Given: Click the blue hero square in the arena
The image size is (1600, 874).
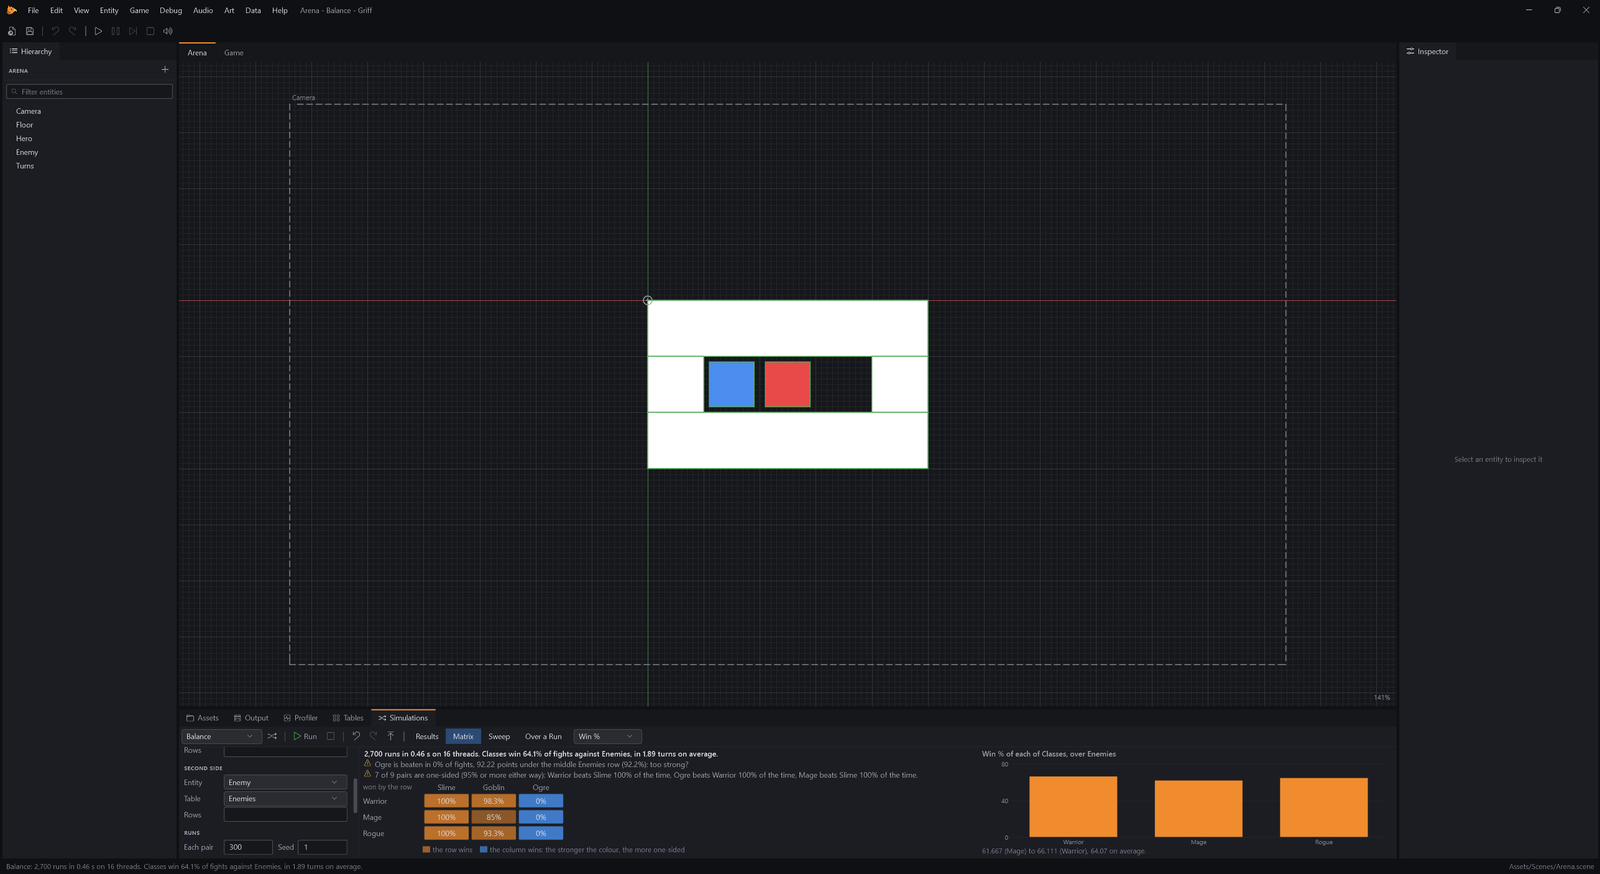Looking at the screenshot, I should [732, 384].
